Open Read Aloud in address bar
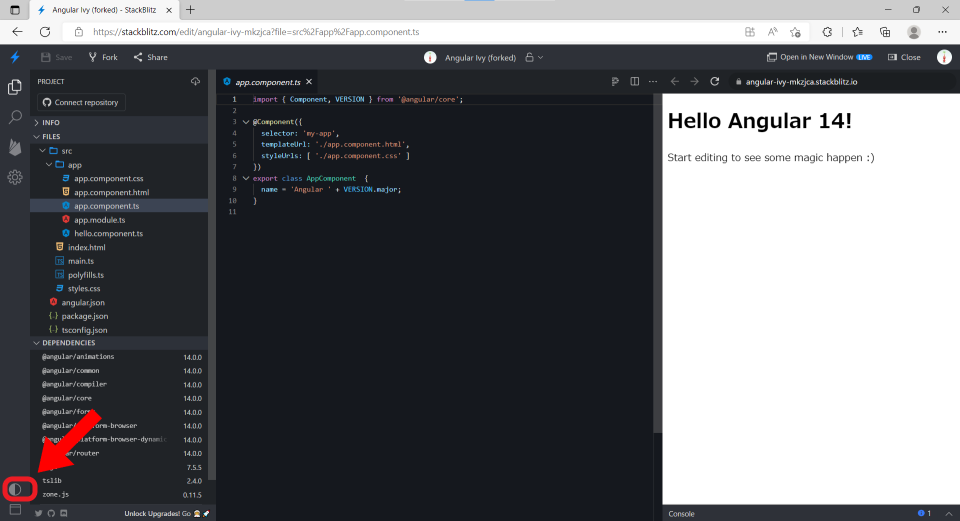This screenshot has width=960, height=521. [x=773, y=32]
